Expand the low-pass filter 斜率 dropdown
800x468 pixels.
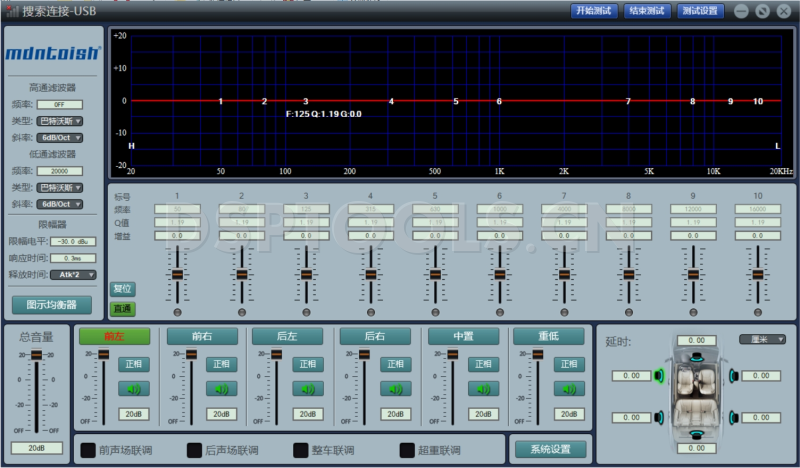[59, 204]
